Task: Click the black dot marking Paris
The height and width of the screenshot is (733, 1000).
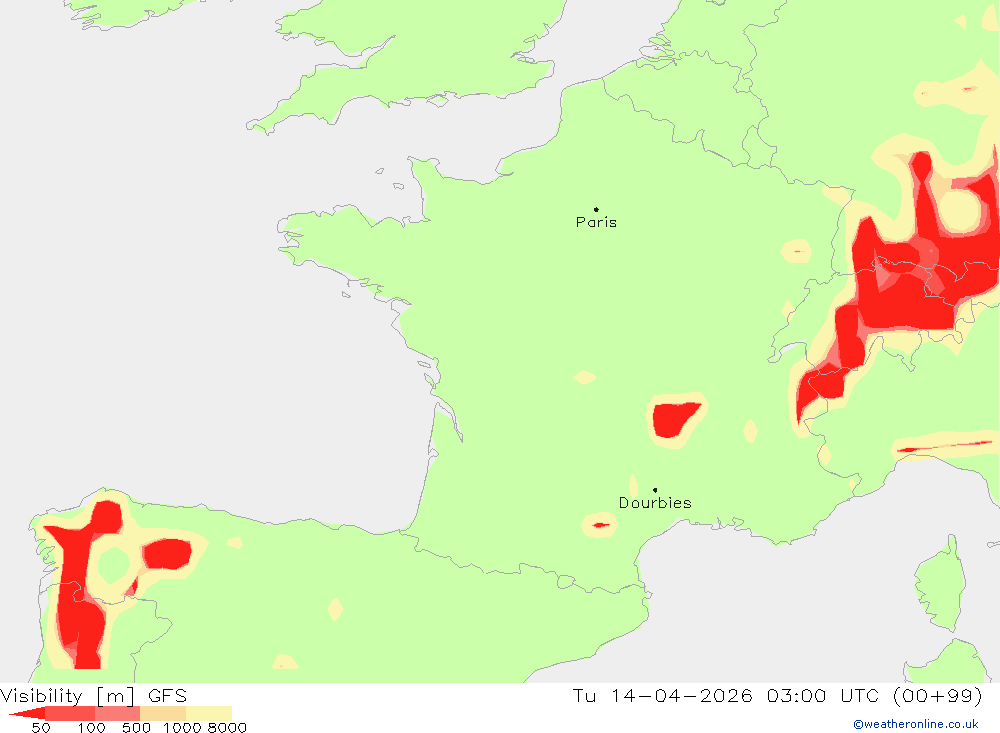Action: click(596, 209)
